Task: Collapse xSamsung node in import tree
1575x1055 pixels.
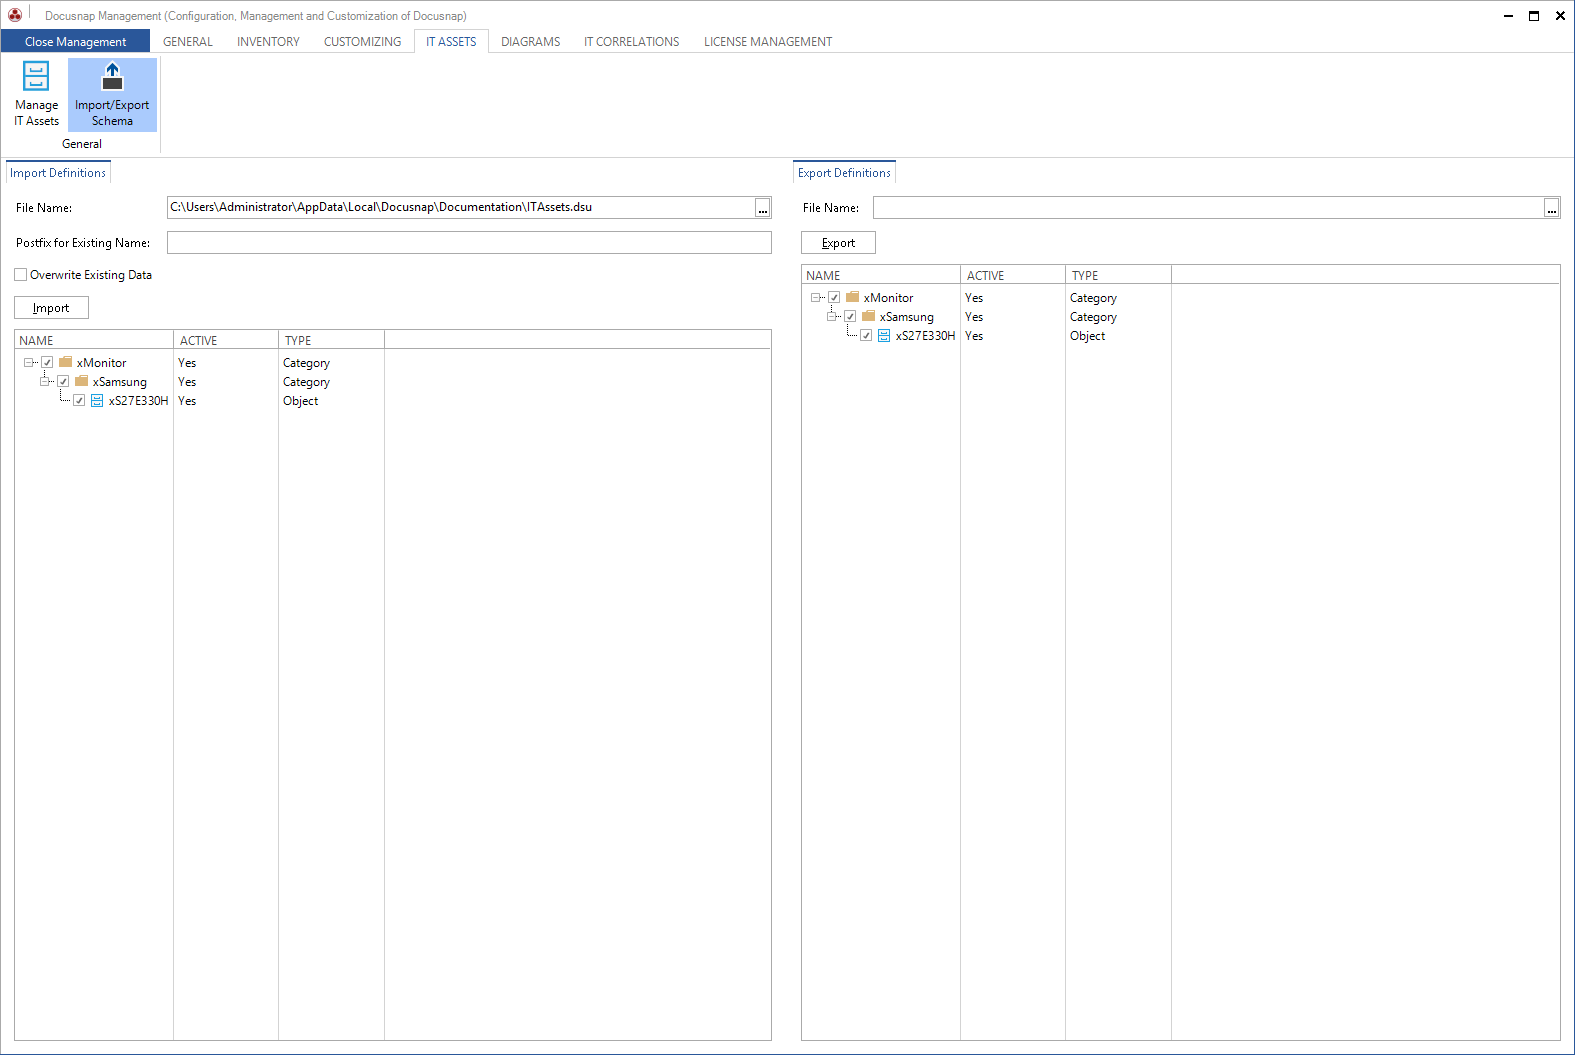Action: coord(45,381)
